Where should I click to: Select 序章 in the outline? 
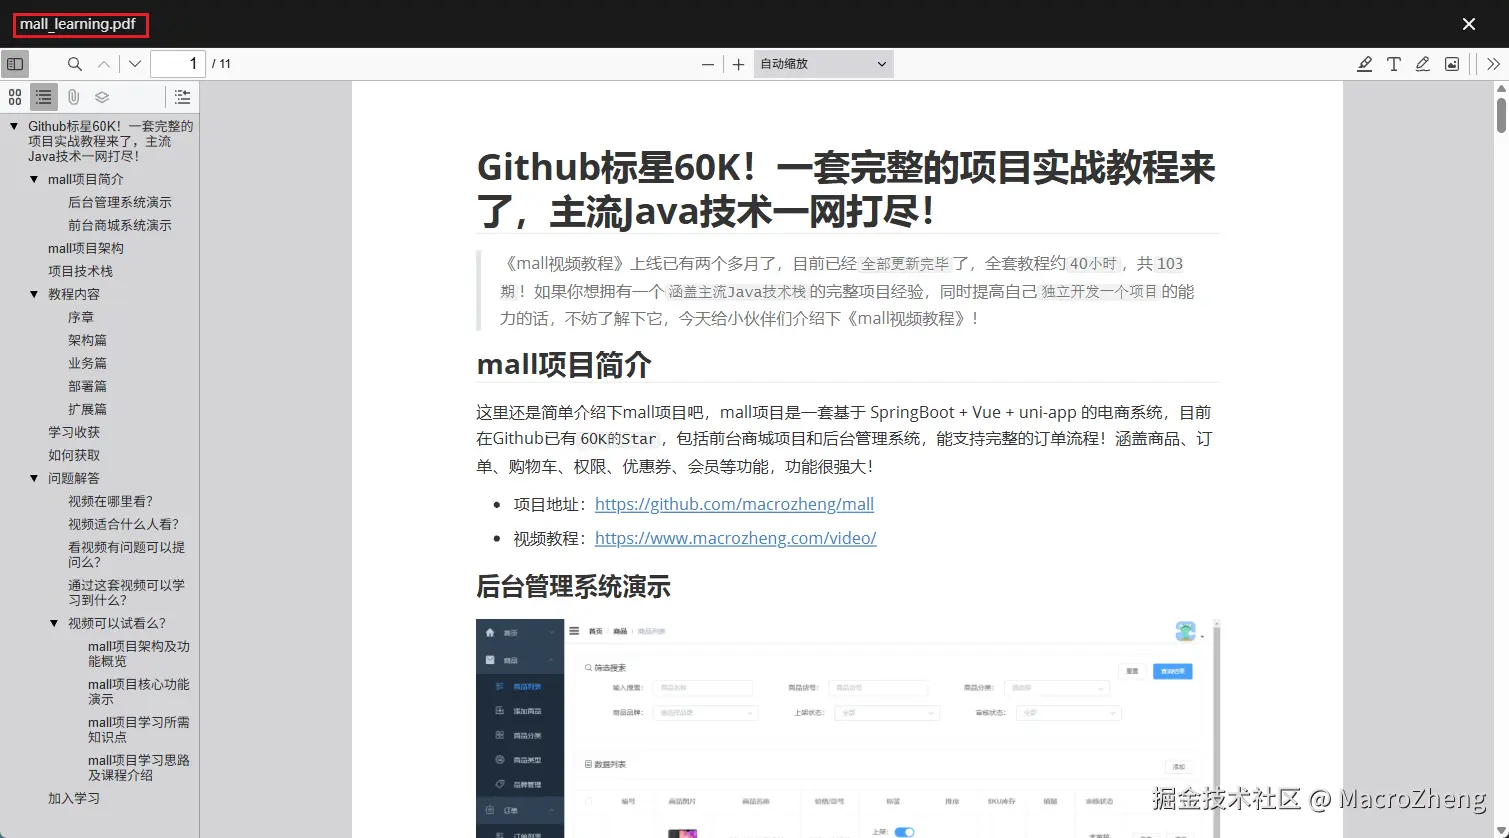(81, 317)
